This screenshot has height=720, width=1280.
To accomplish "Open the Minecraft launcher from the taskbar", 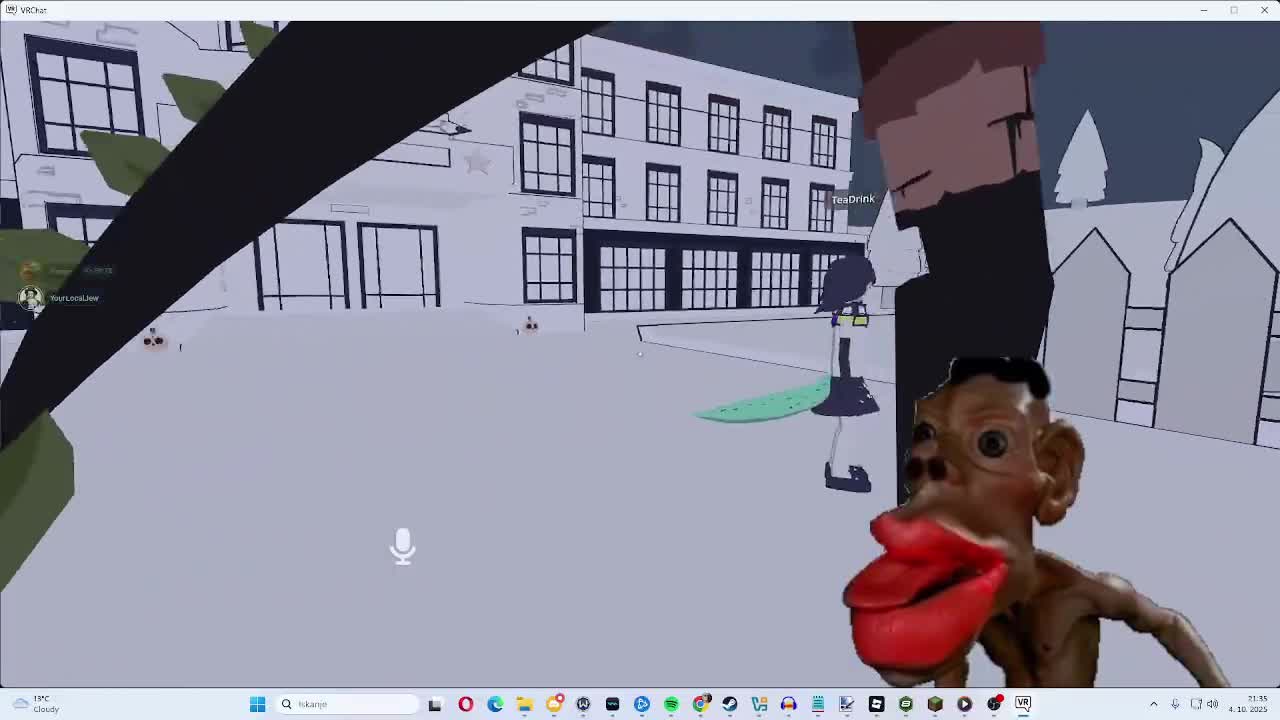I will [x=935, y=704].
